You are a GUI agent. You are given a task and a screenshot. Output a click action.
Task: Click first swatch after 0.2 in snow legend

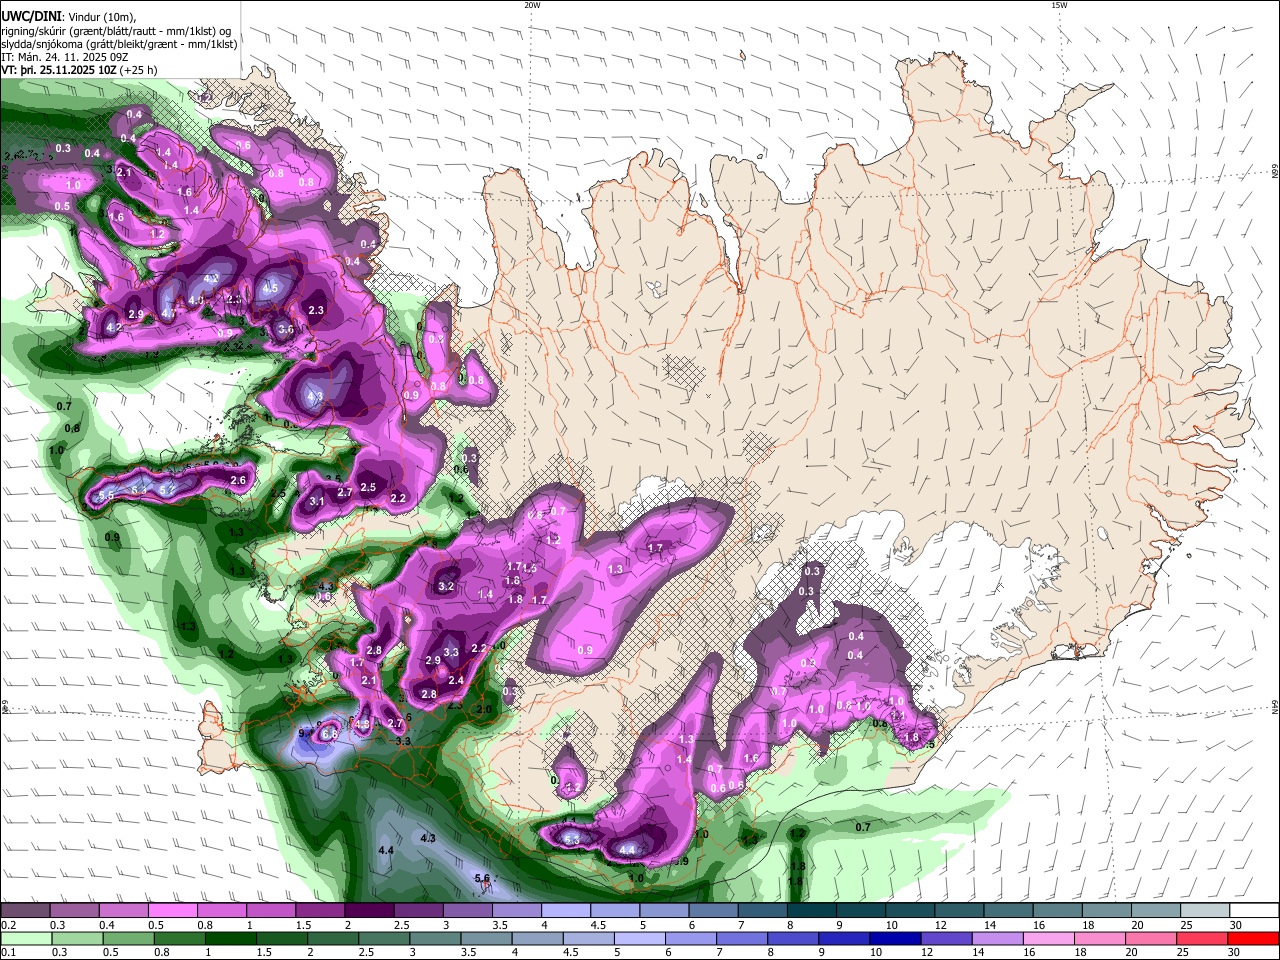pyautogui.click(x=25, y=911)
